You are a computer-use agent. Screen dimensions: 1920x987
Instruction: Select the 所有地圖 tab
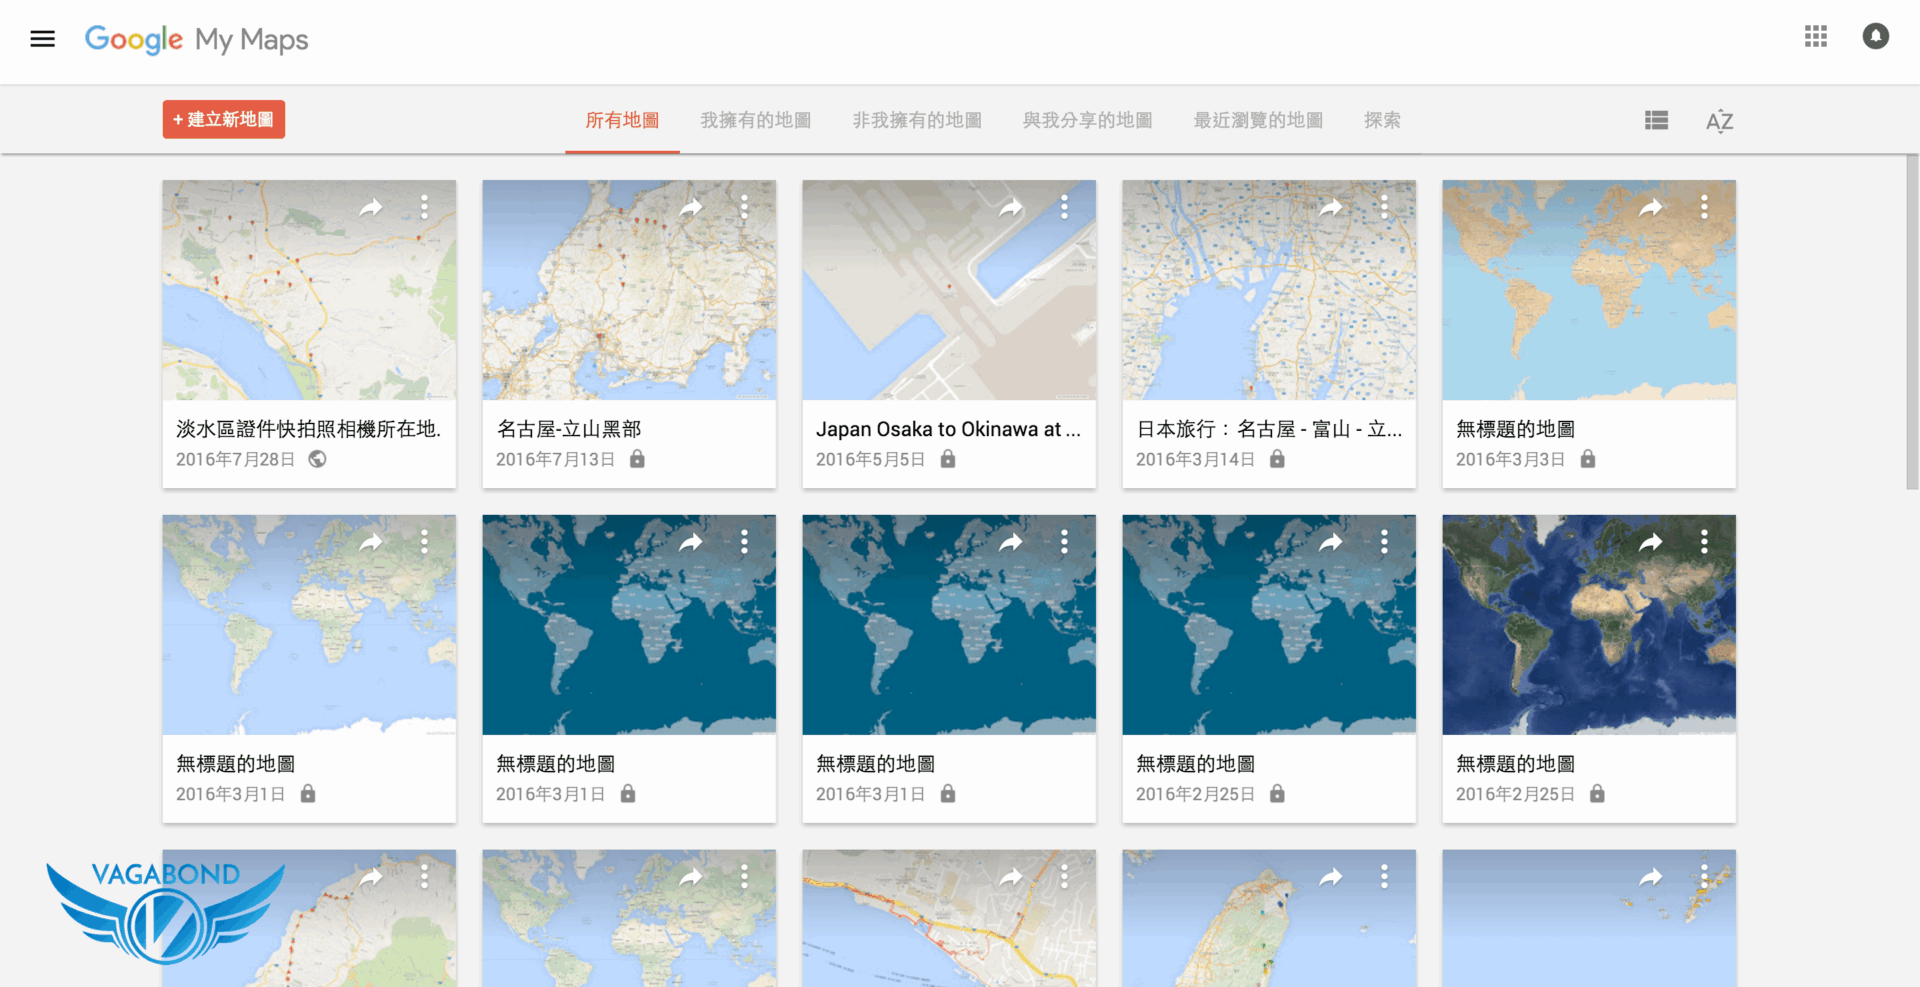(x=622, y=120)
